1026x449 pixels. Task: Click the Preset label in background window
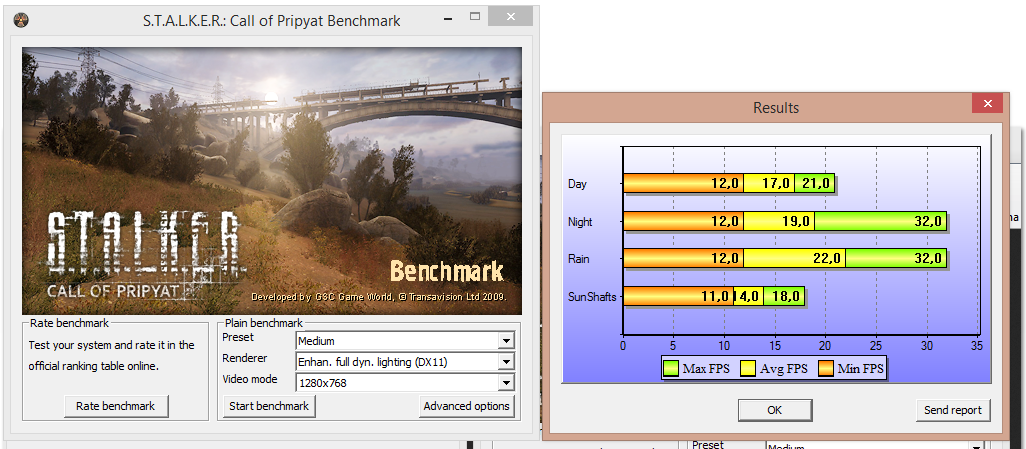[x=708, y=444]
